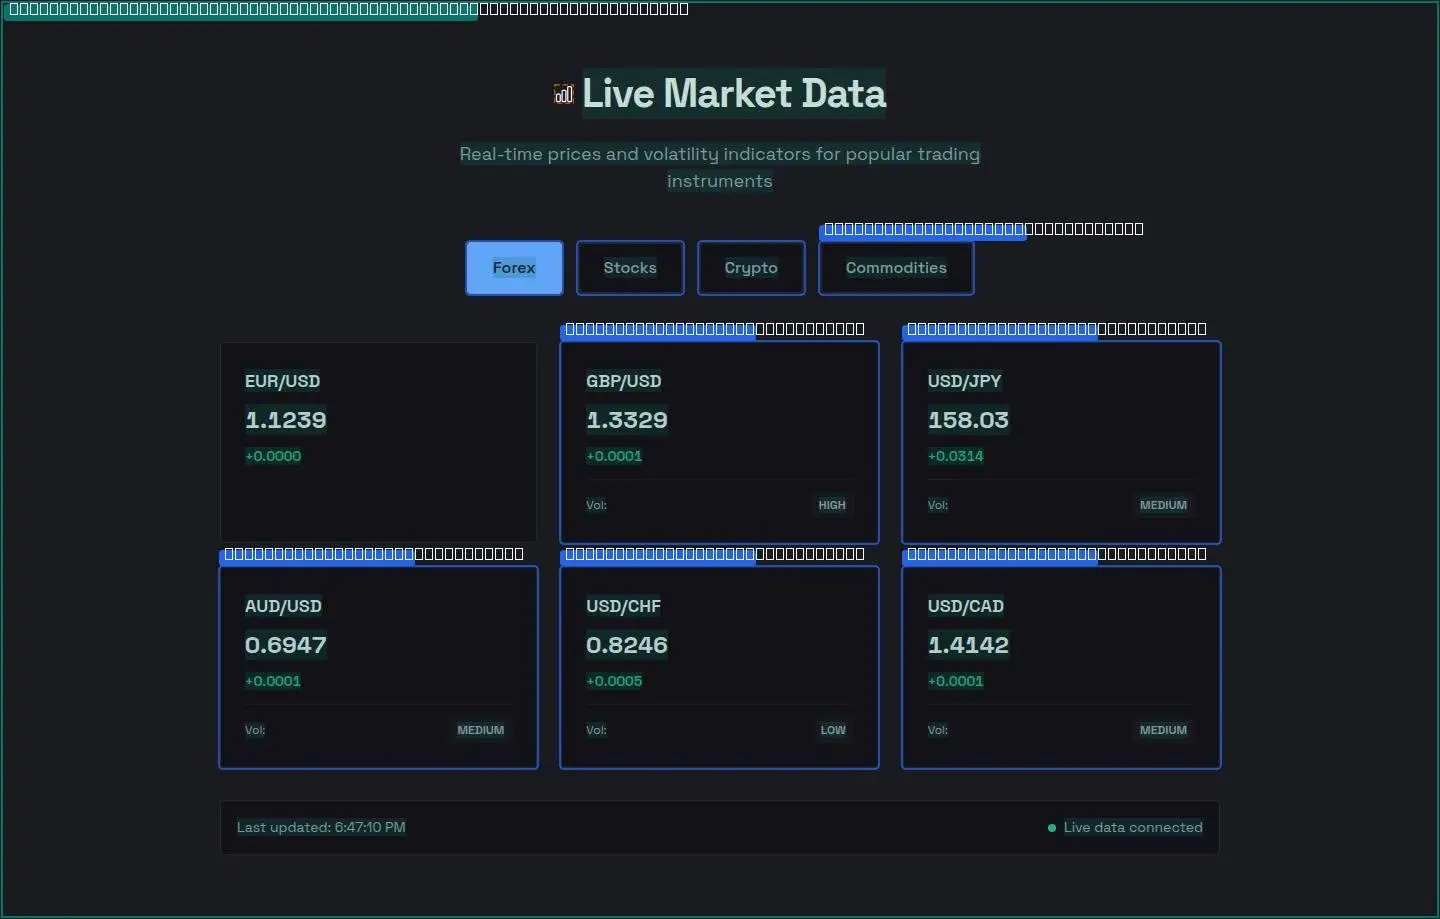Viewport: 1440px width, 919px height.
Task: Click the LOW volatility badge on USD/CHF
Action: tap(833, 730)
